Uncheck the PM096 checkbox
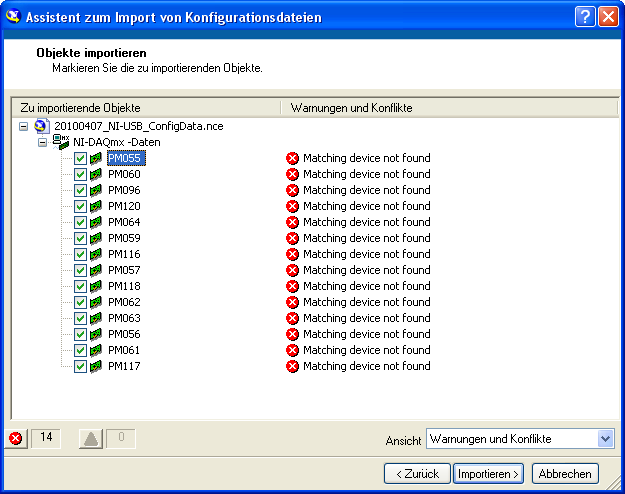 click(81, 190)
